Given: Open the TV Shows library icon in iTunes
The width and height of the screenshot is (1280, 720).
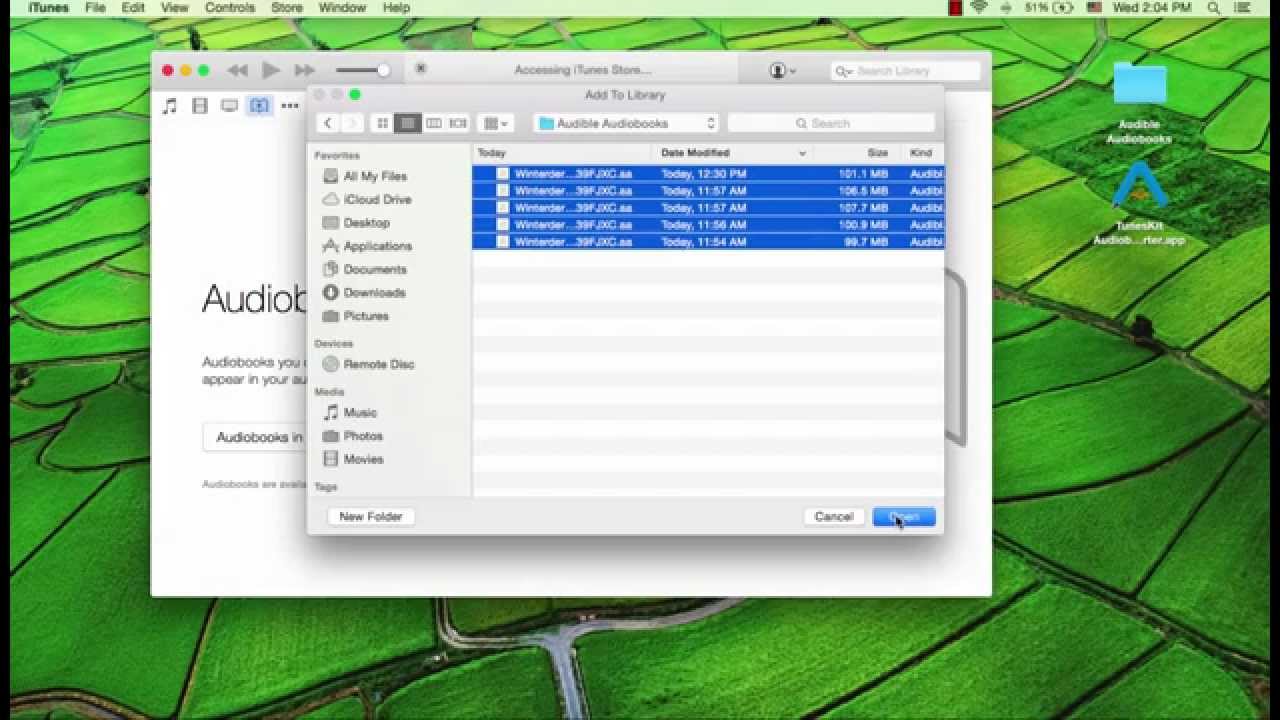Looking at the screenshot, I should 230,106.
